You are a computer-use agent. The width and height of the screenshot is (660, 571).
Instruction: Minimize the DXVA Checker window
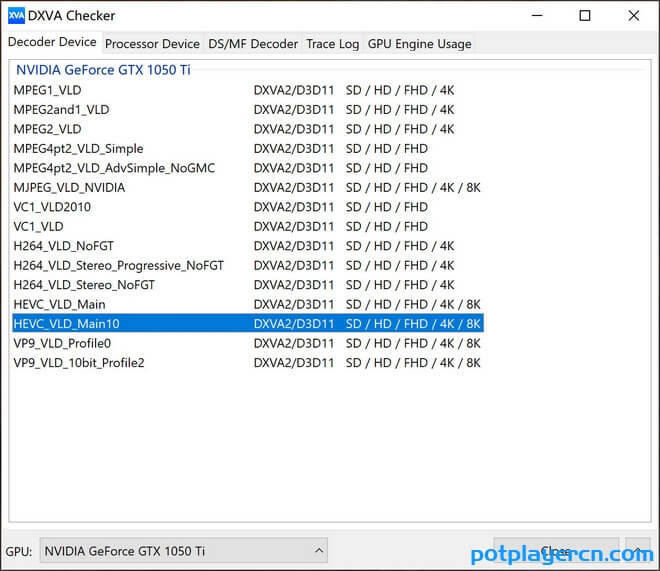point(537,16)
